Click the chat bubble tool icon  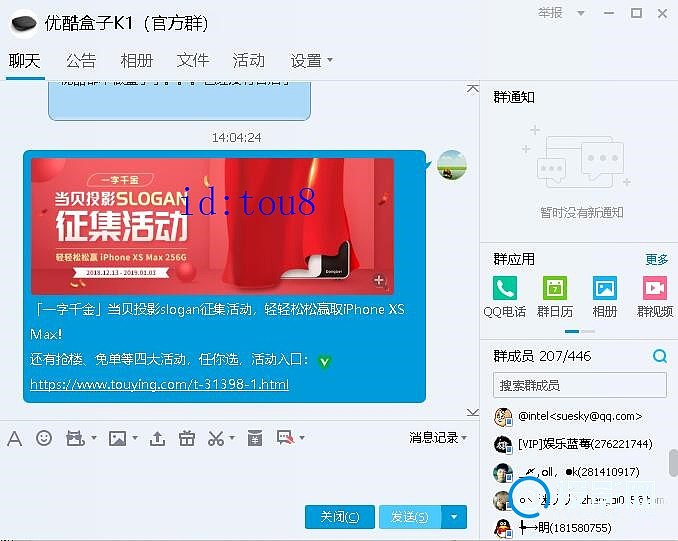pos(286,438)
